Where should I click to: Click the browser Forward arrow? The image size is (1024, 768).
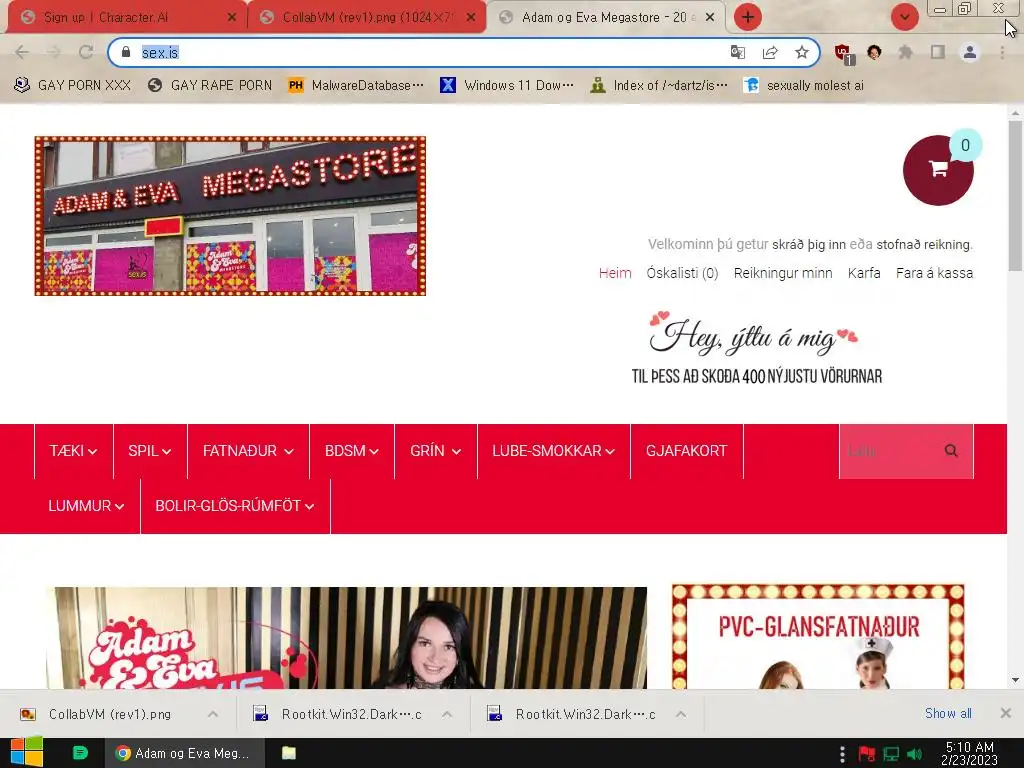tap(54, 52)
